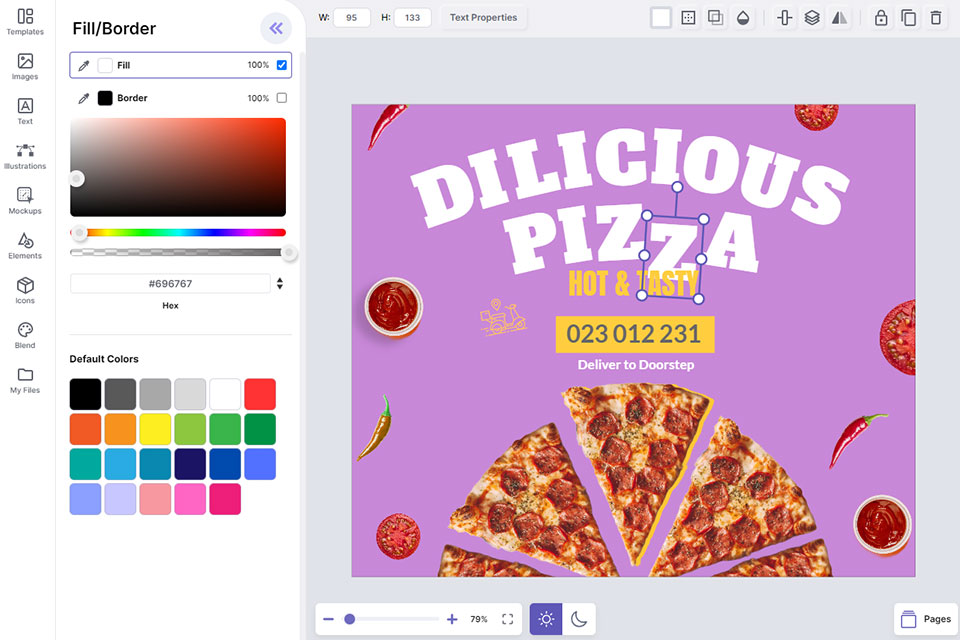Open the Pages panel

926,619
